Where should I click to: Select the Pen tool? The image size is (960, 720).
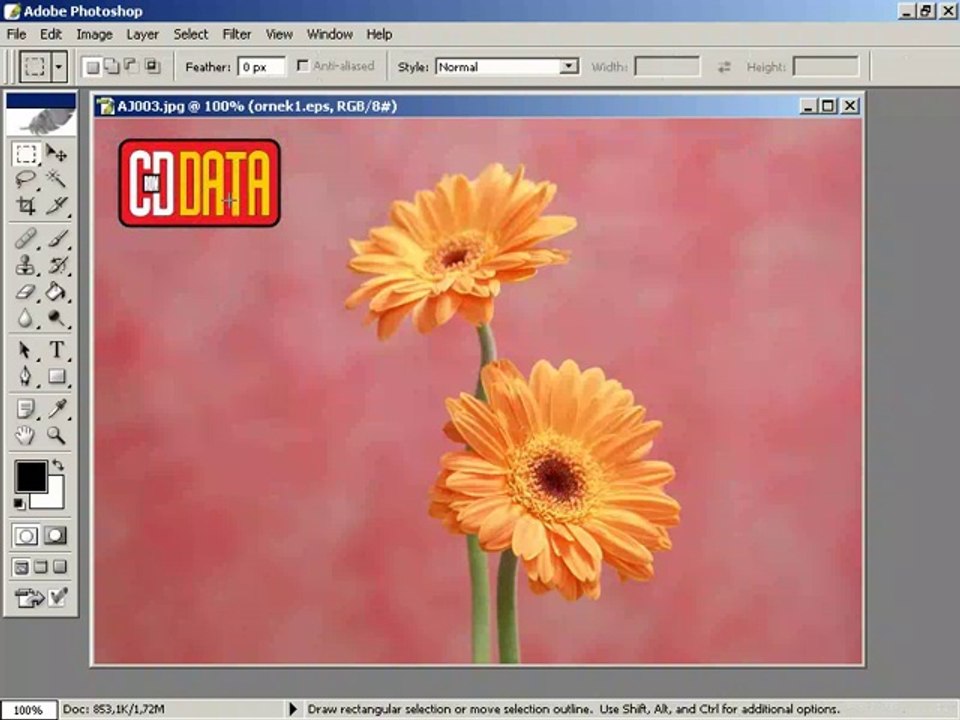pos(26,376)
